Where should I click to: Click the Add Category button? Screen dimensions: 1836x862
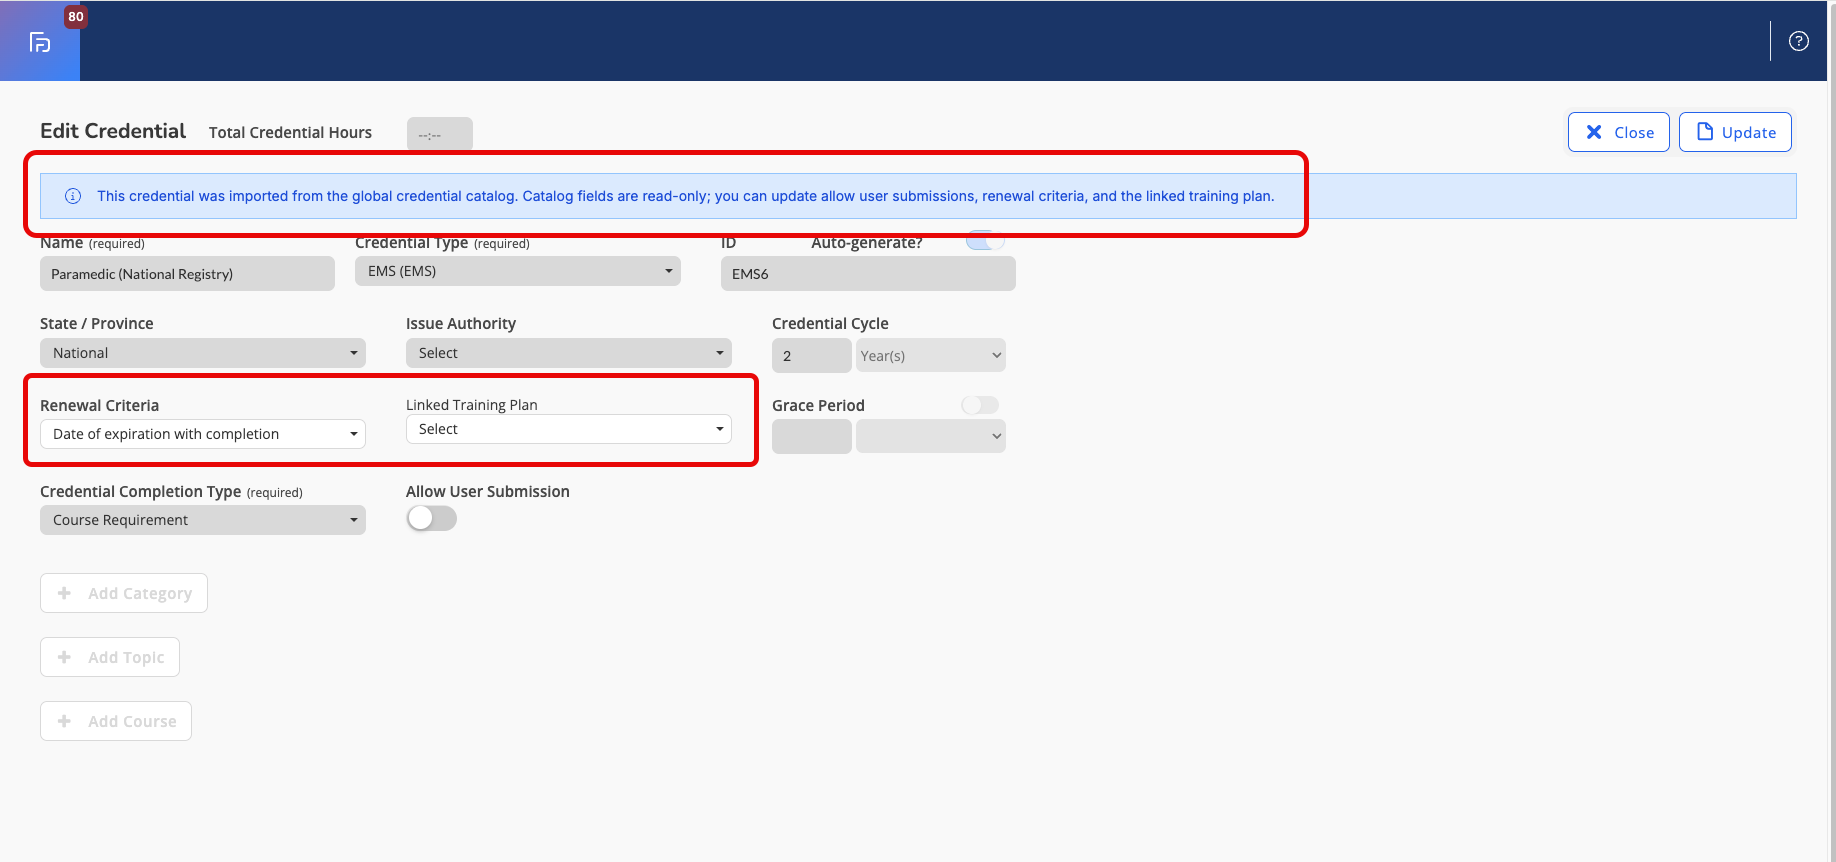124,593
